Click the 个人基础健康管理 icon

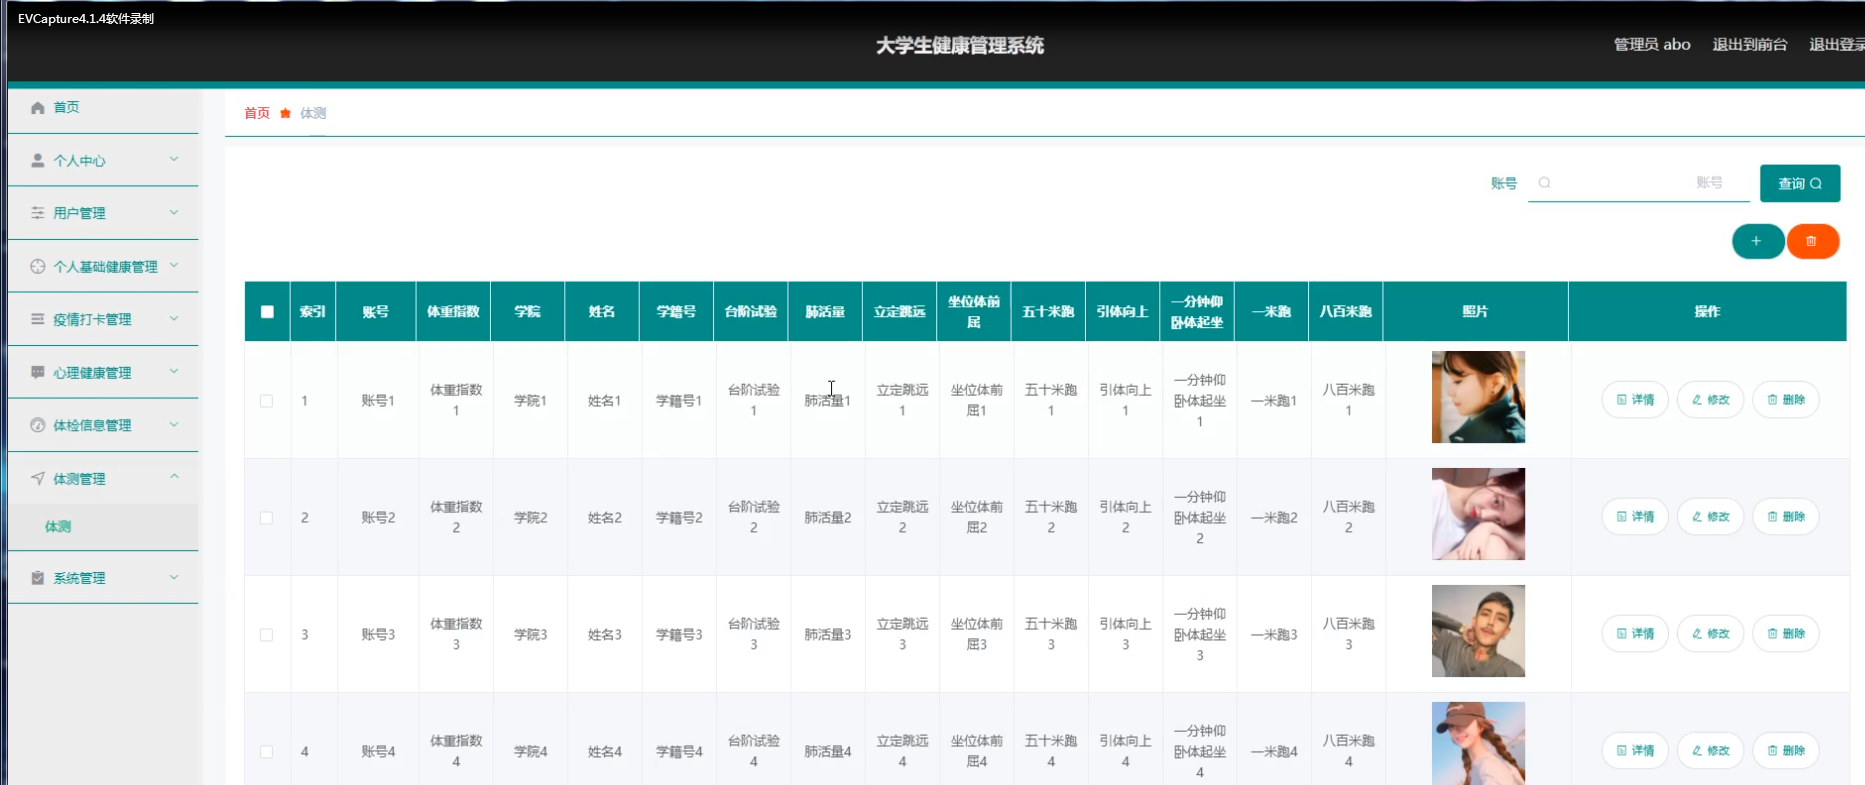(38, 266)
